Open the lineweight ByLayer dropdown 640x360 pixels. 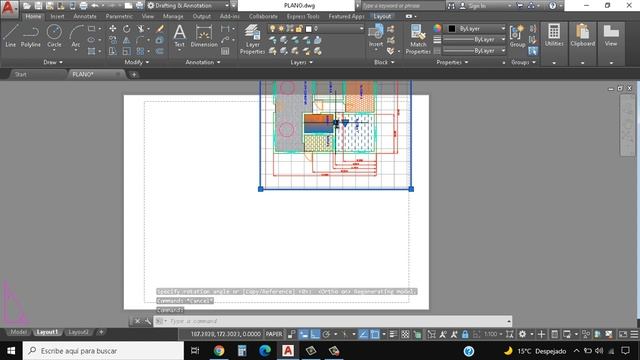pyautogui.click(x=474, y=40)
